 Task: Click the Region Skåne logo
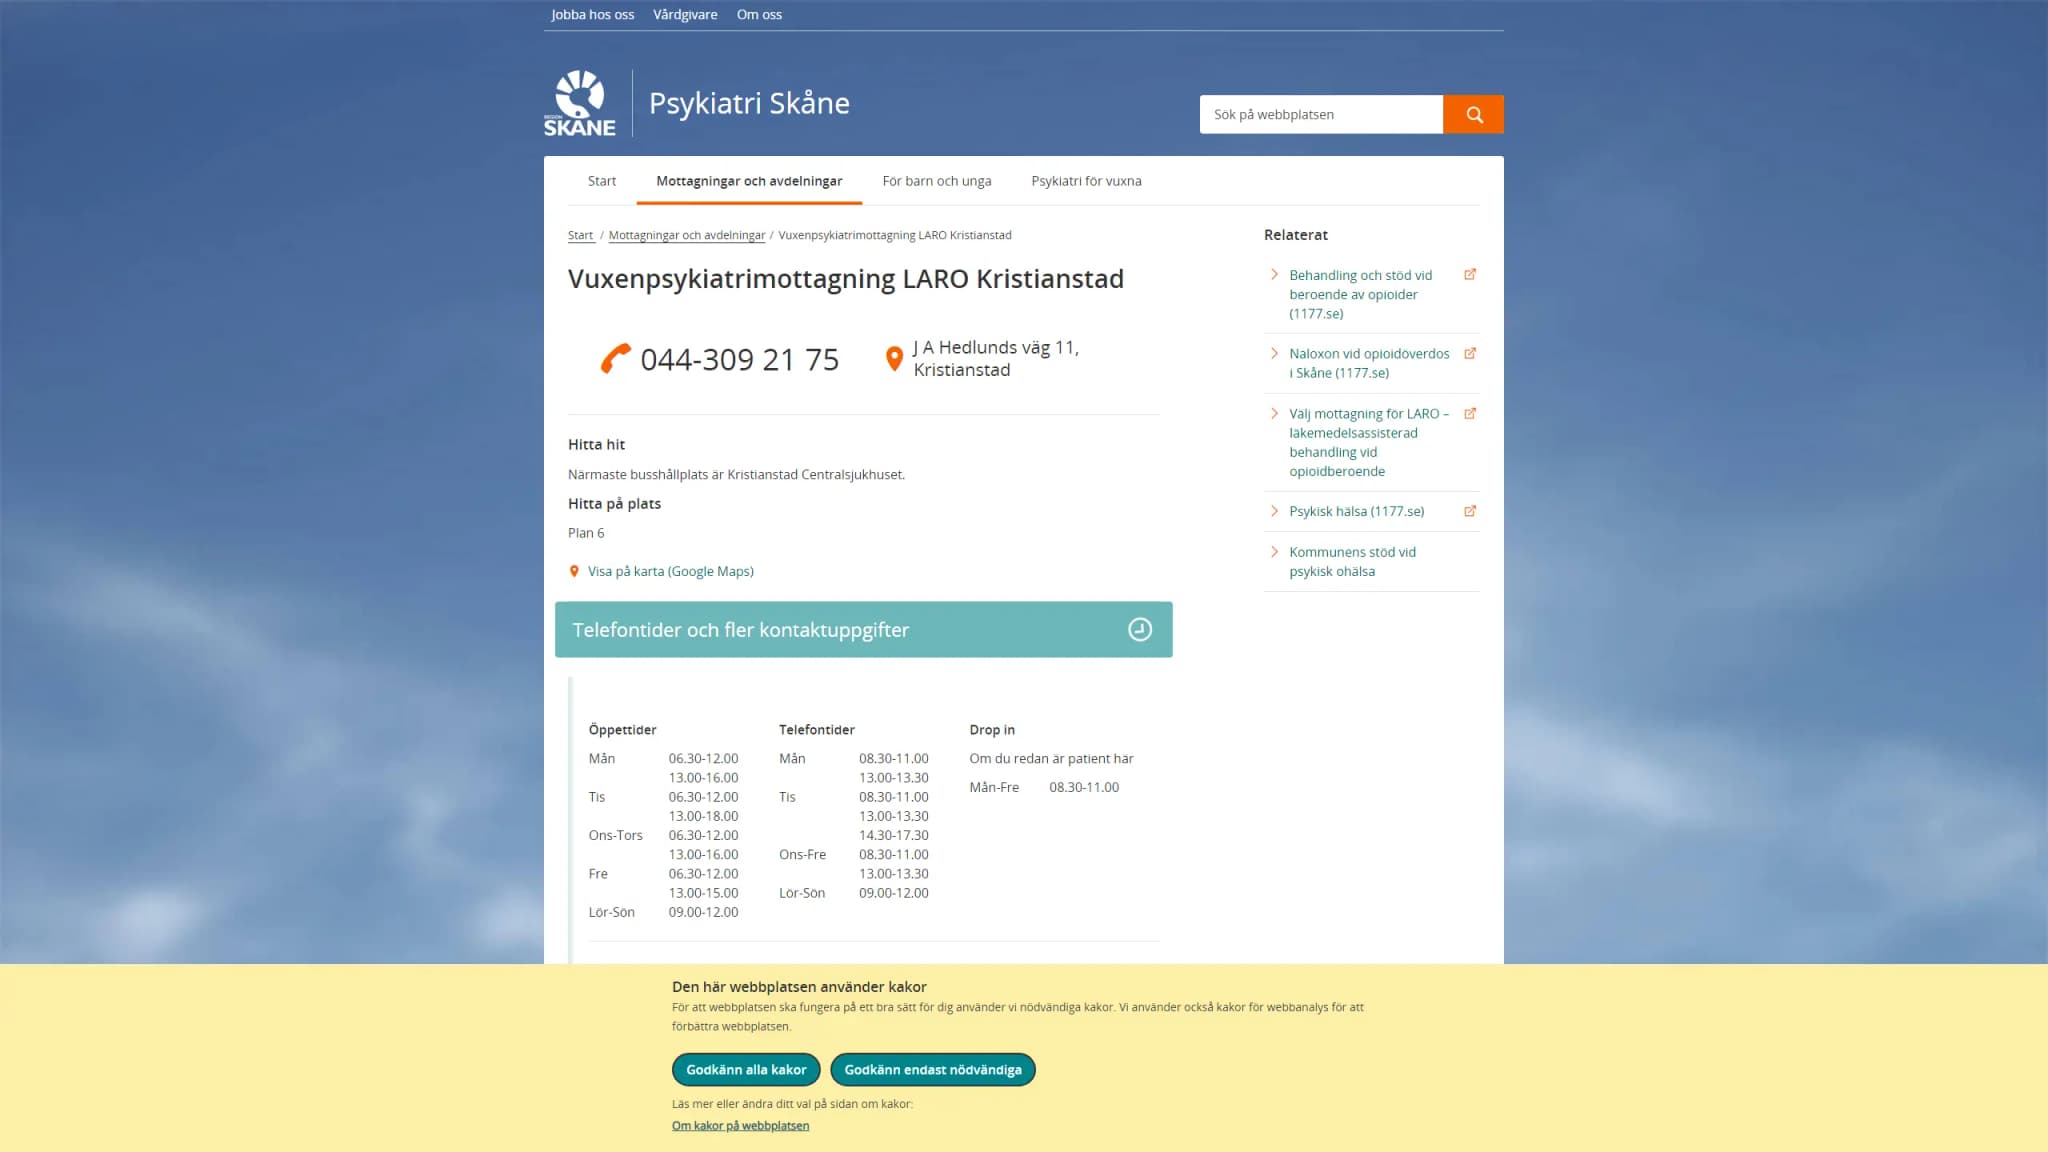pos(580,103)
